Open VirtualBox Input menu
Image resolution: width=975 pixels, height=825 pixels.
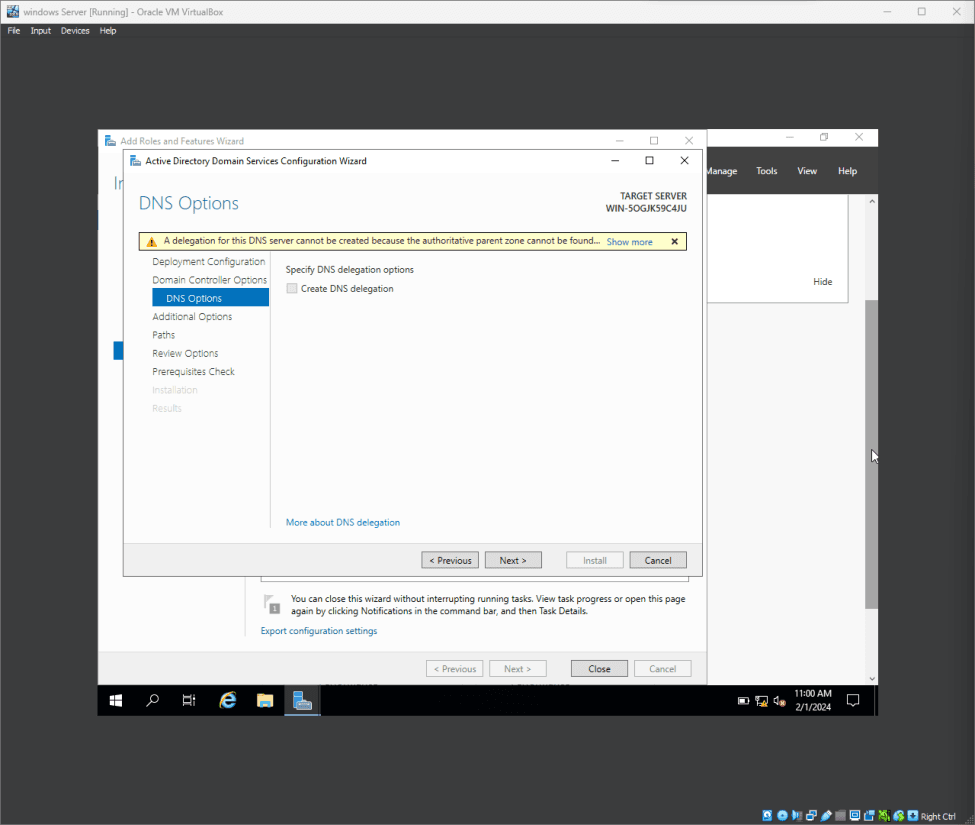(x=40, y=30)
